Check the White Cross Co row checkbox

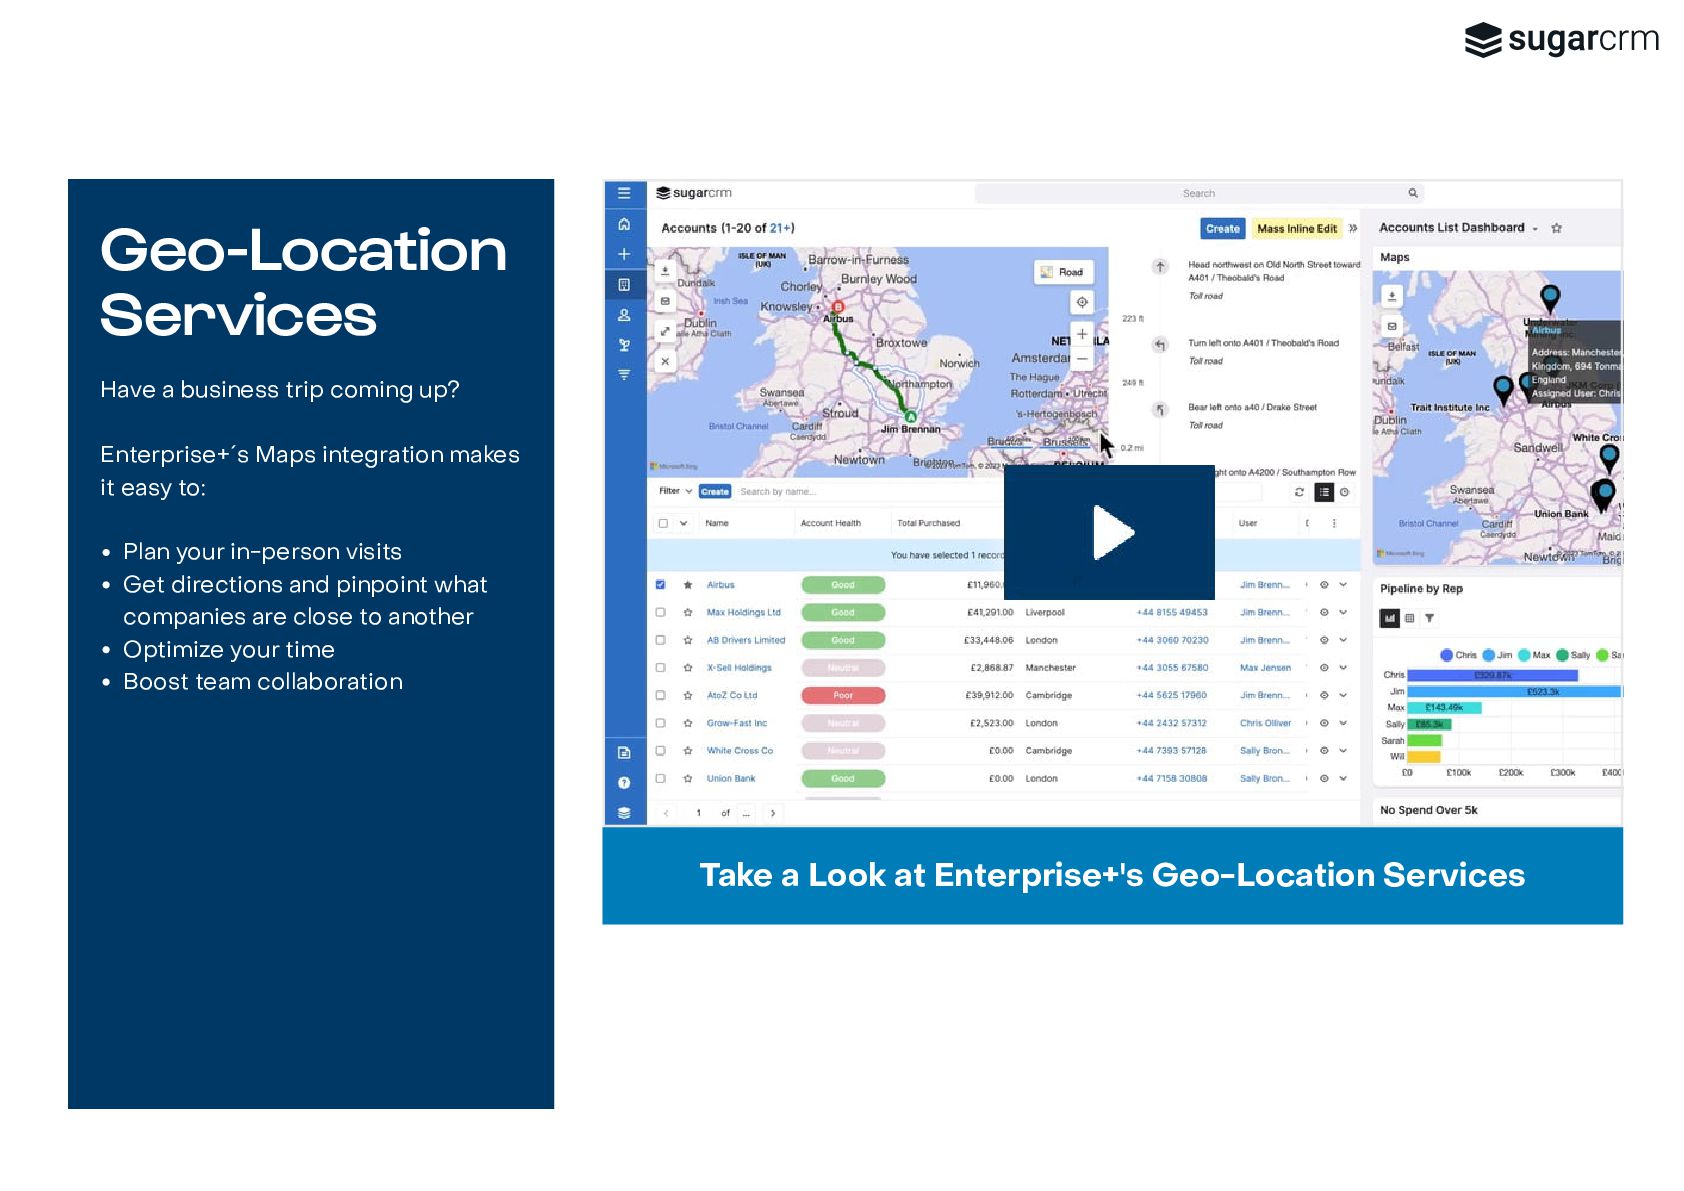point(660,750)
